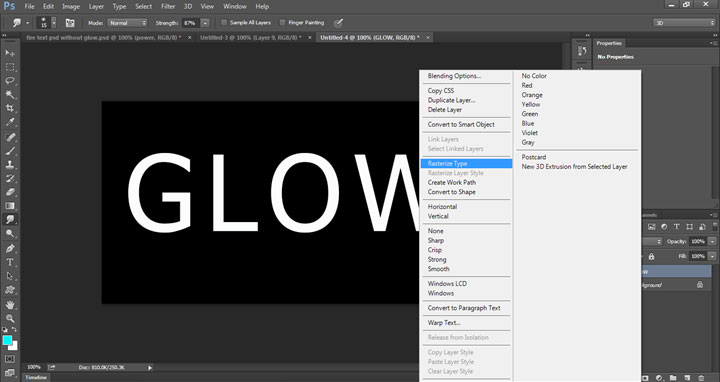Image resolution: width=720 pixels, height=382 pixels.
Task: Open the Fill dropdown arrow
Action: pos(712,256)
